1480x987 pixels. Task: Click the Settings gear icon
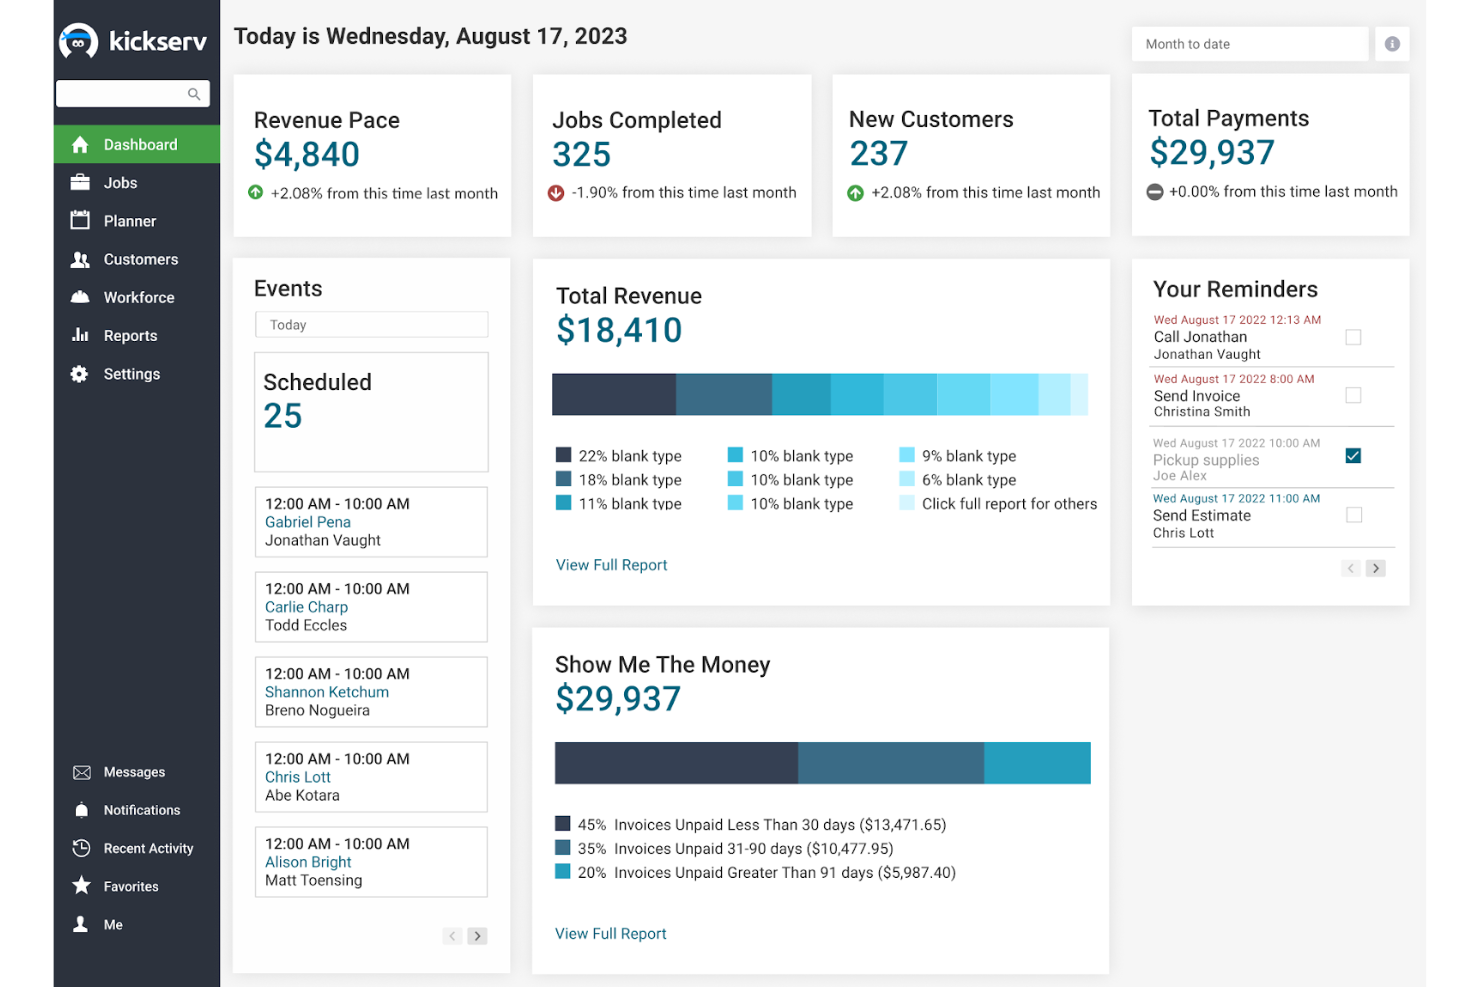[x=80, y=374]
